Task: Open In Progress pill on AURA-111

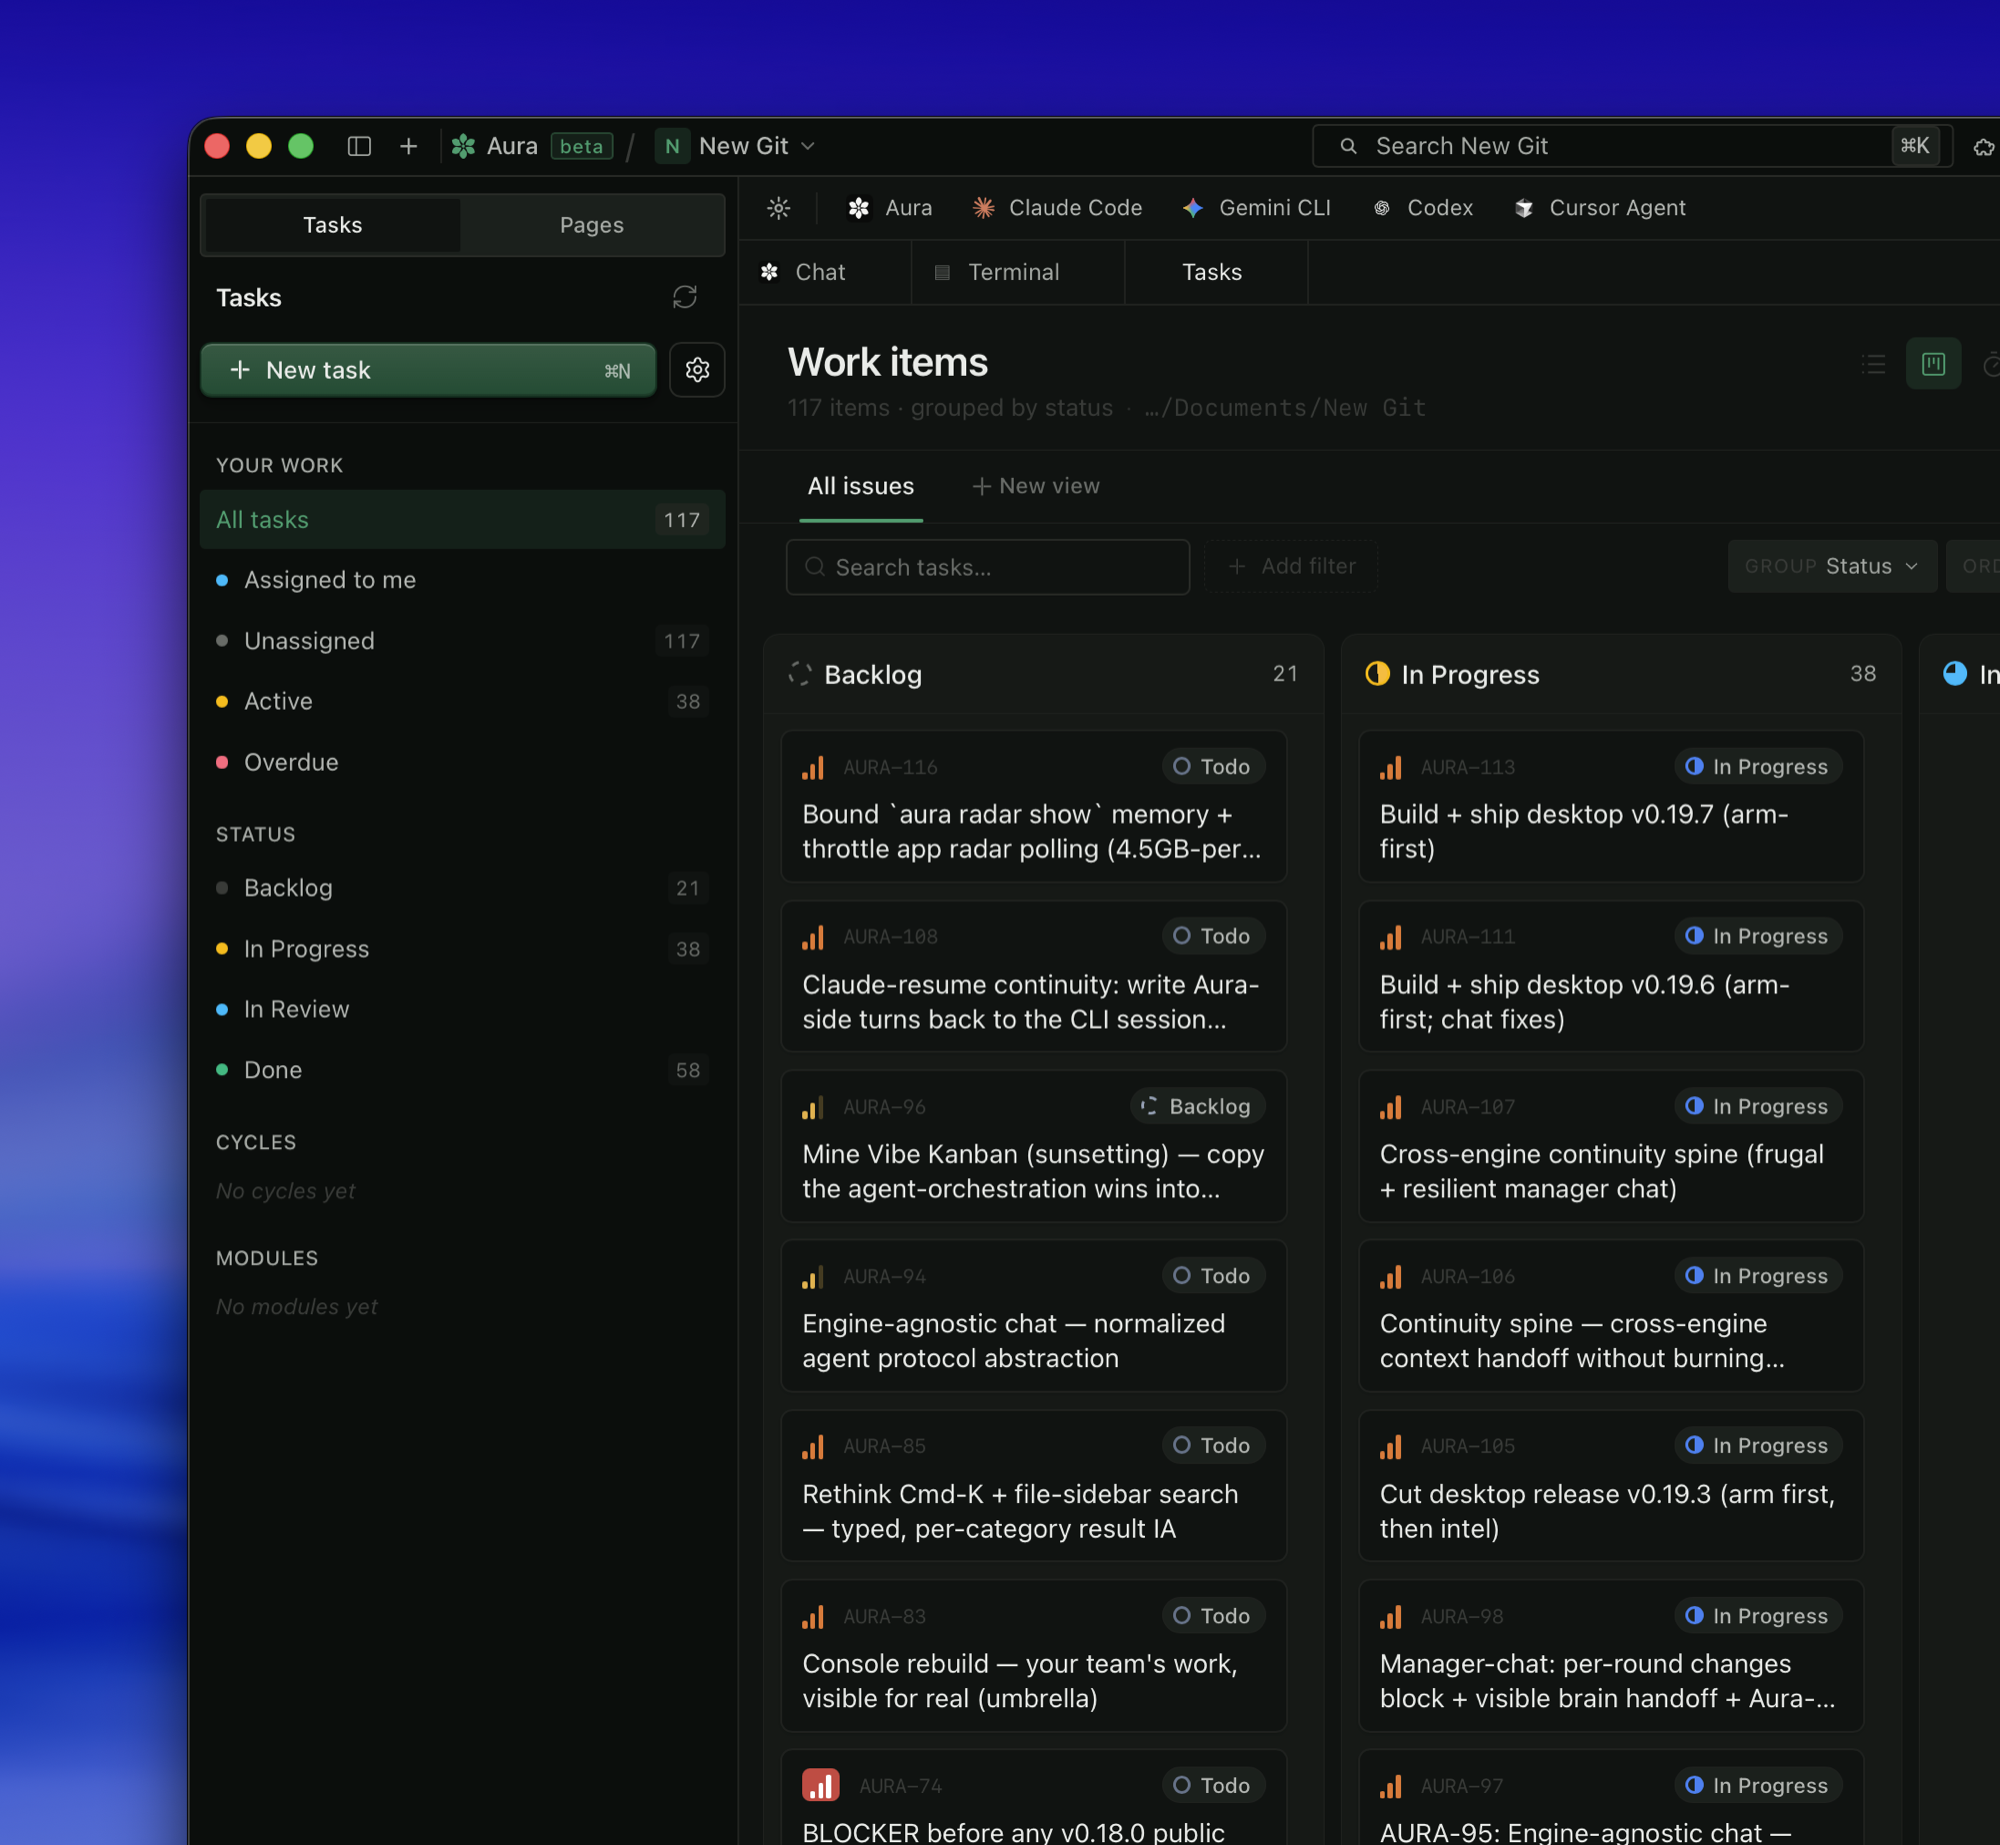Action: point(1757,936)
